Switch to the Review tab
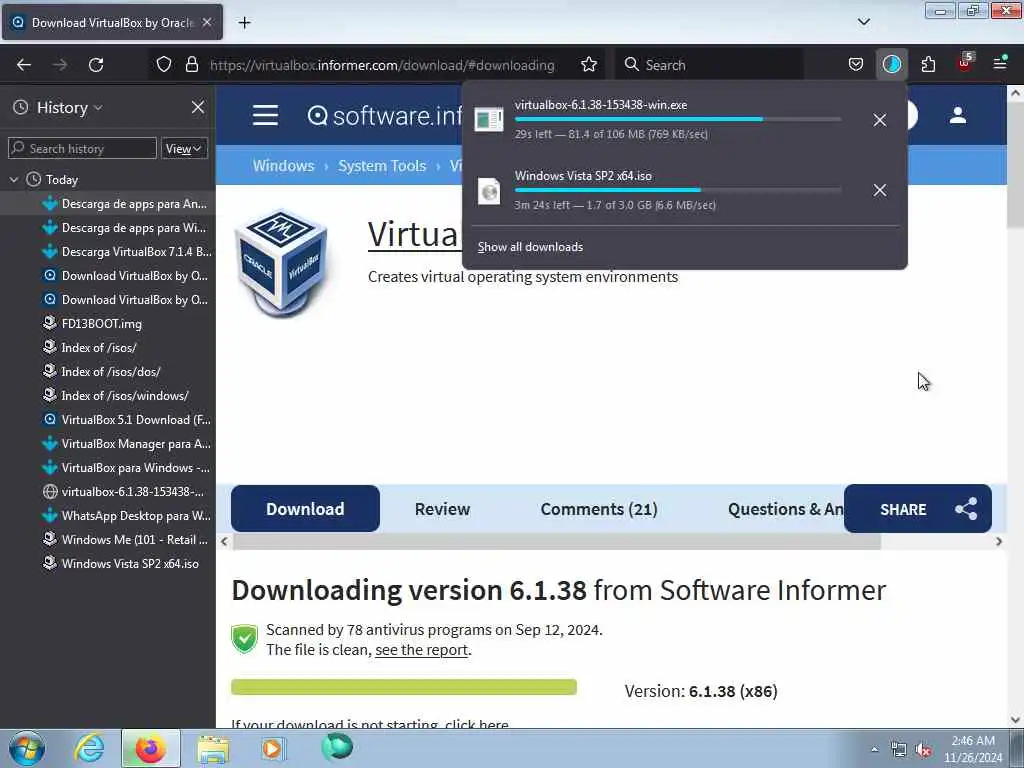1024x768 pixels. (x=442, y=509)
